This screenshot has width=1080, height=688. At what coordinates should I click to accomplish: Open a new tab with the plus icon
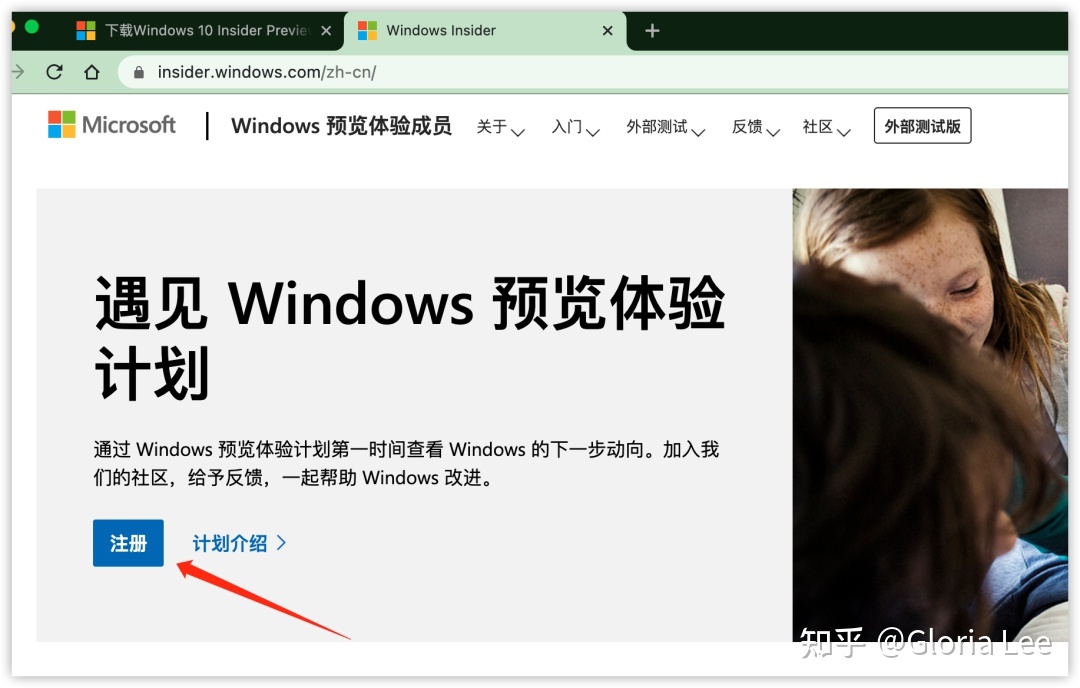(652, 31)
